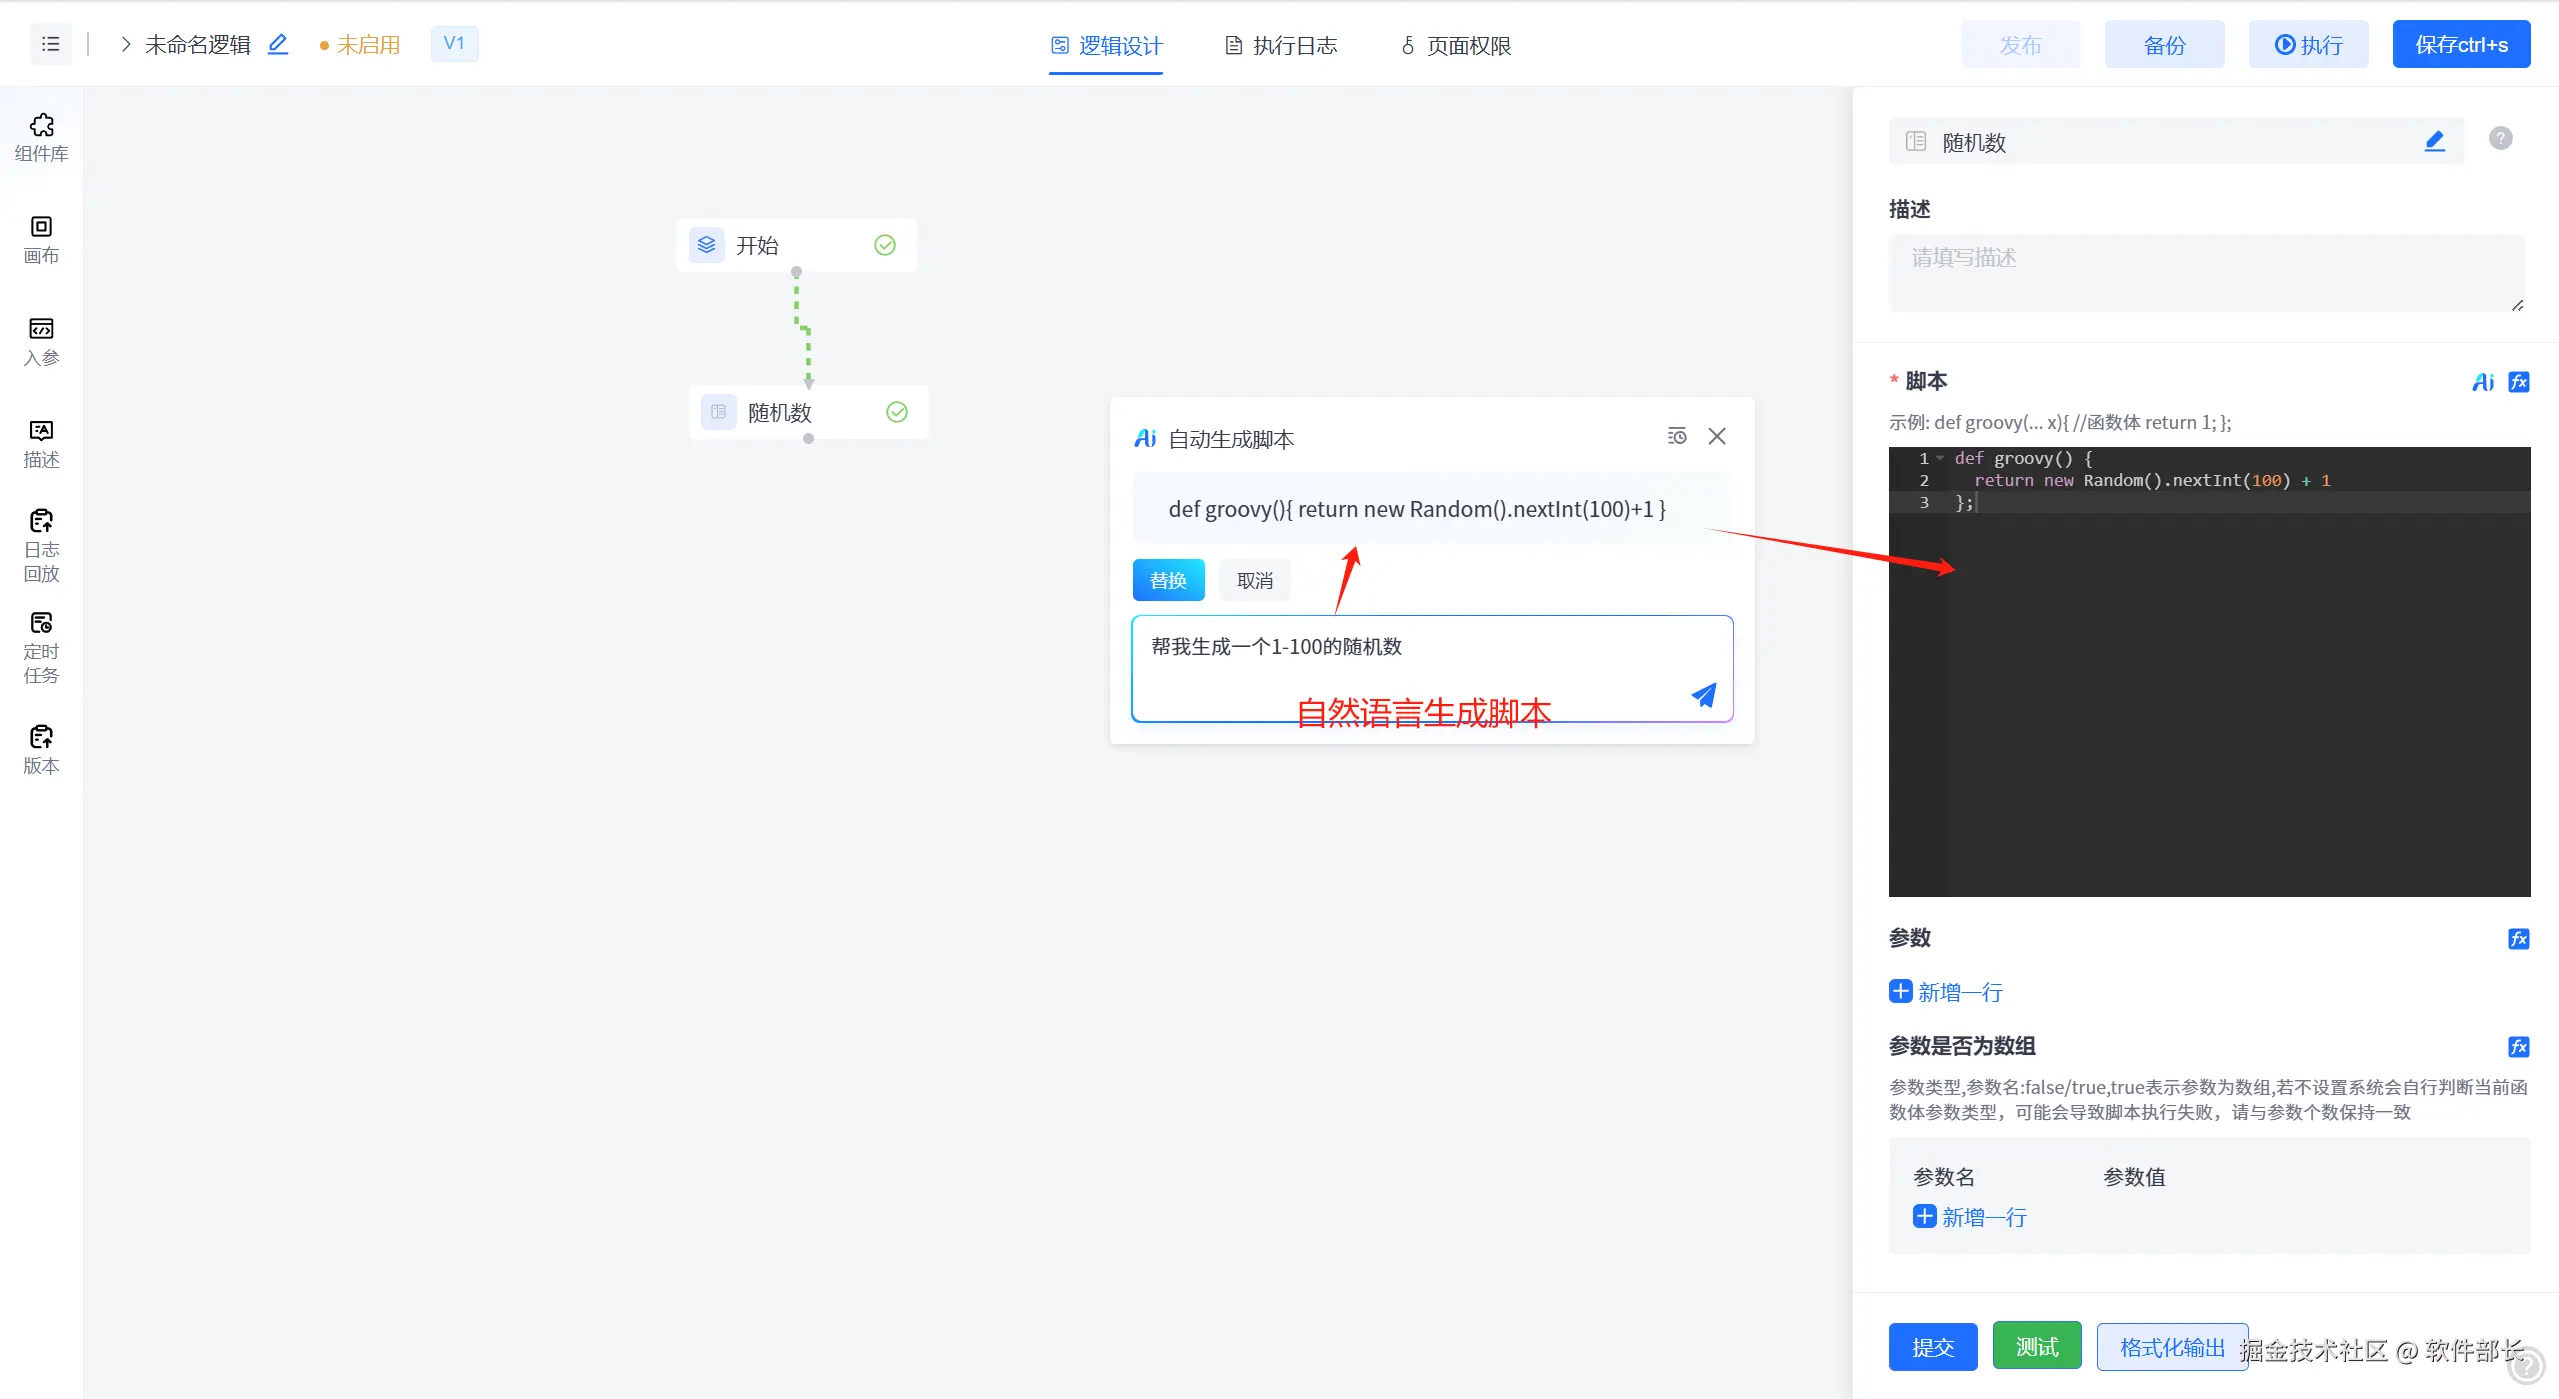Click the 替换 replace button
Viewport: 2559px width, 1399px height.
1168,580
